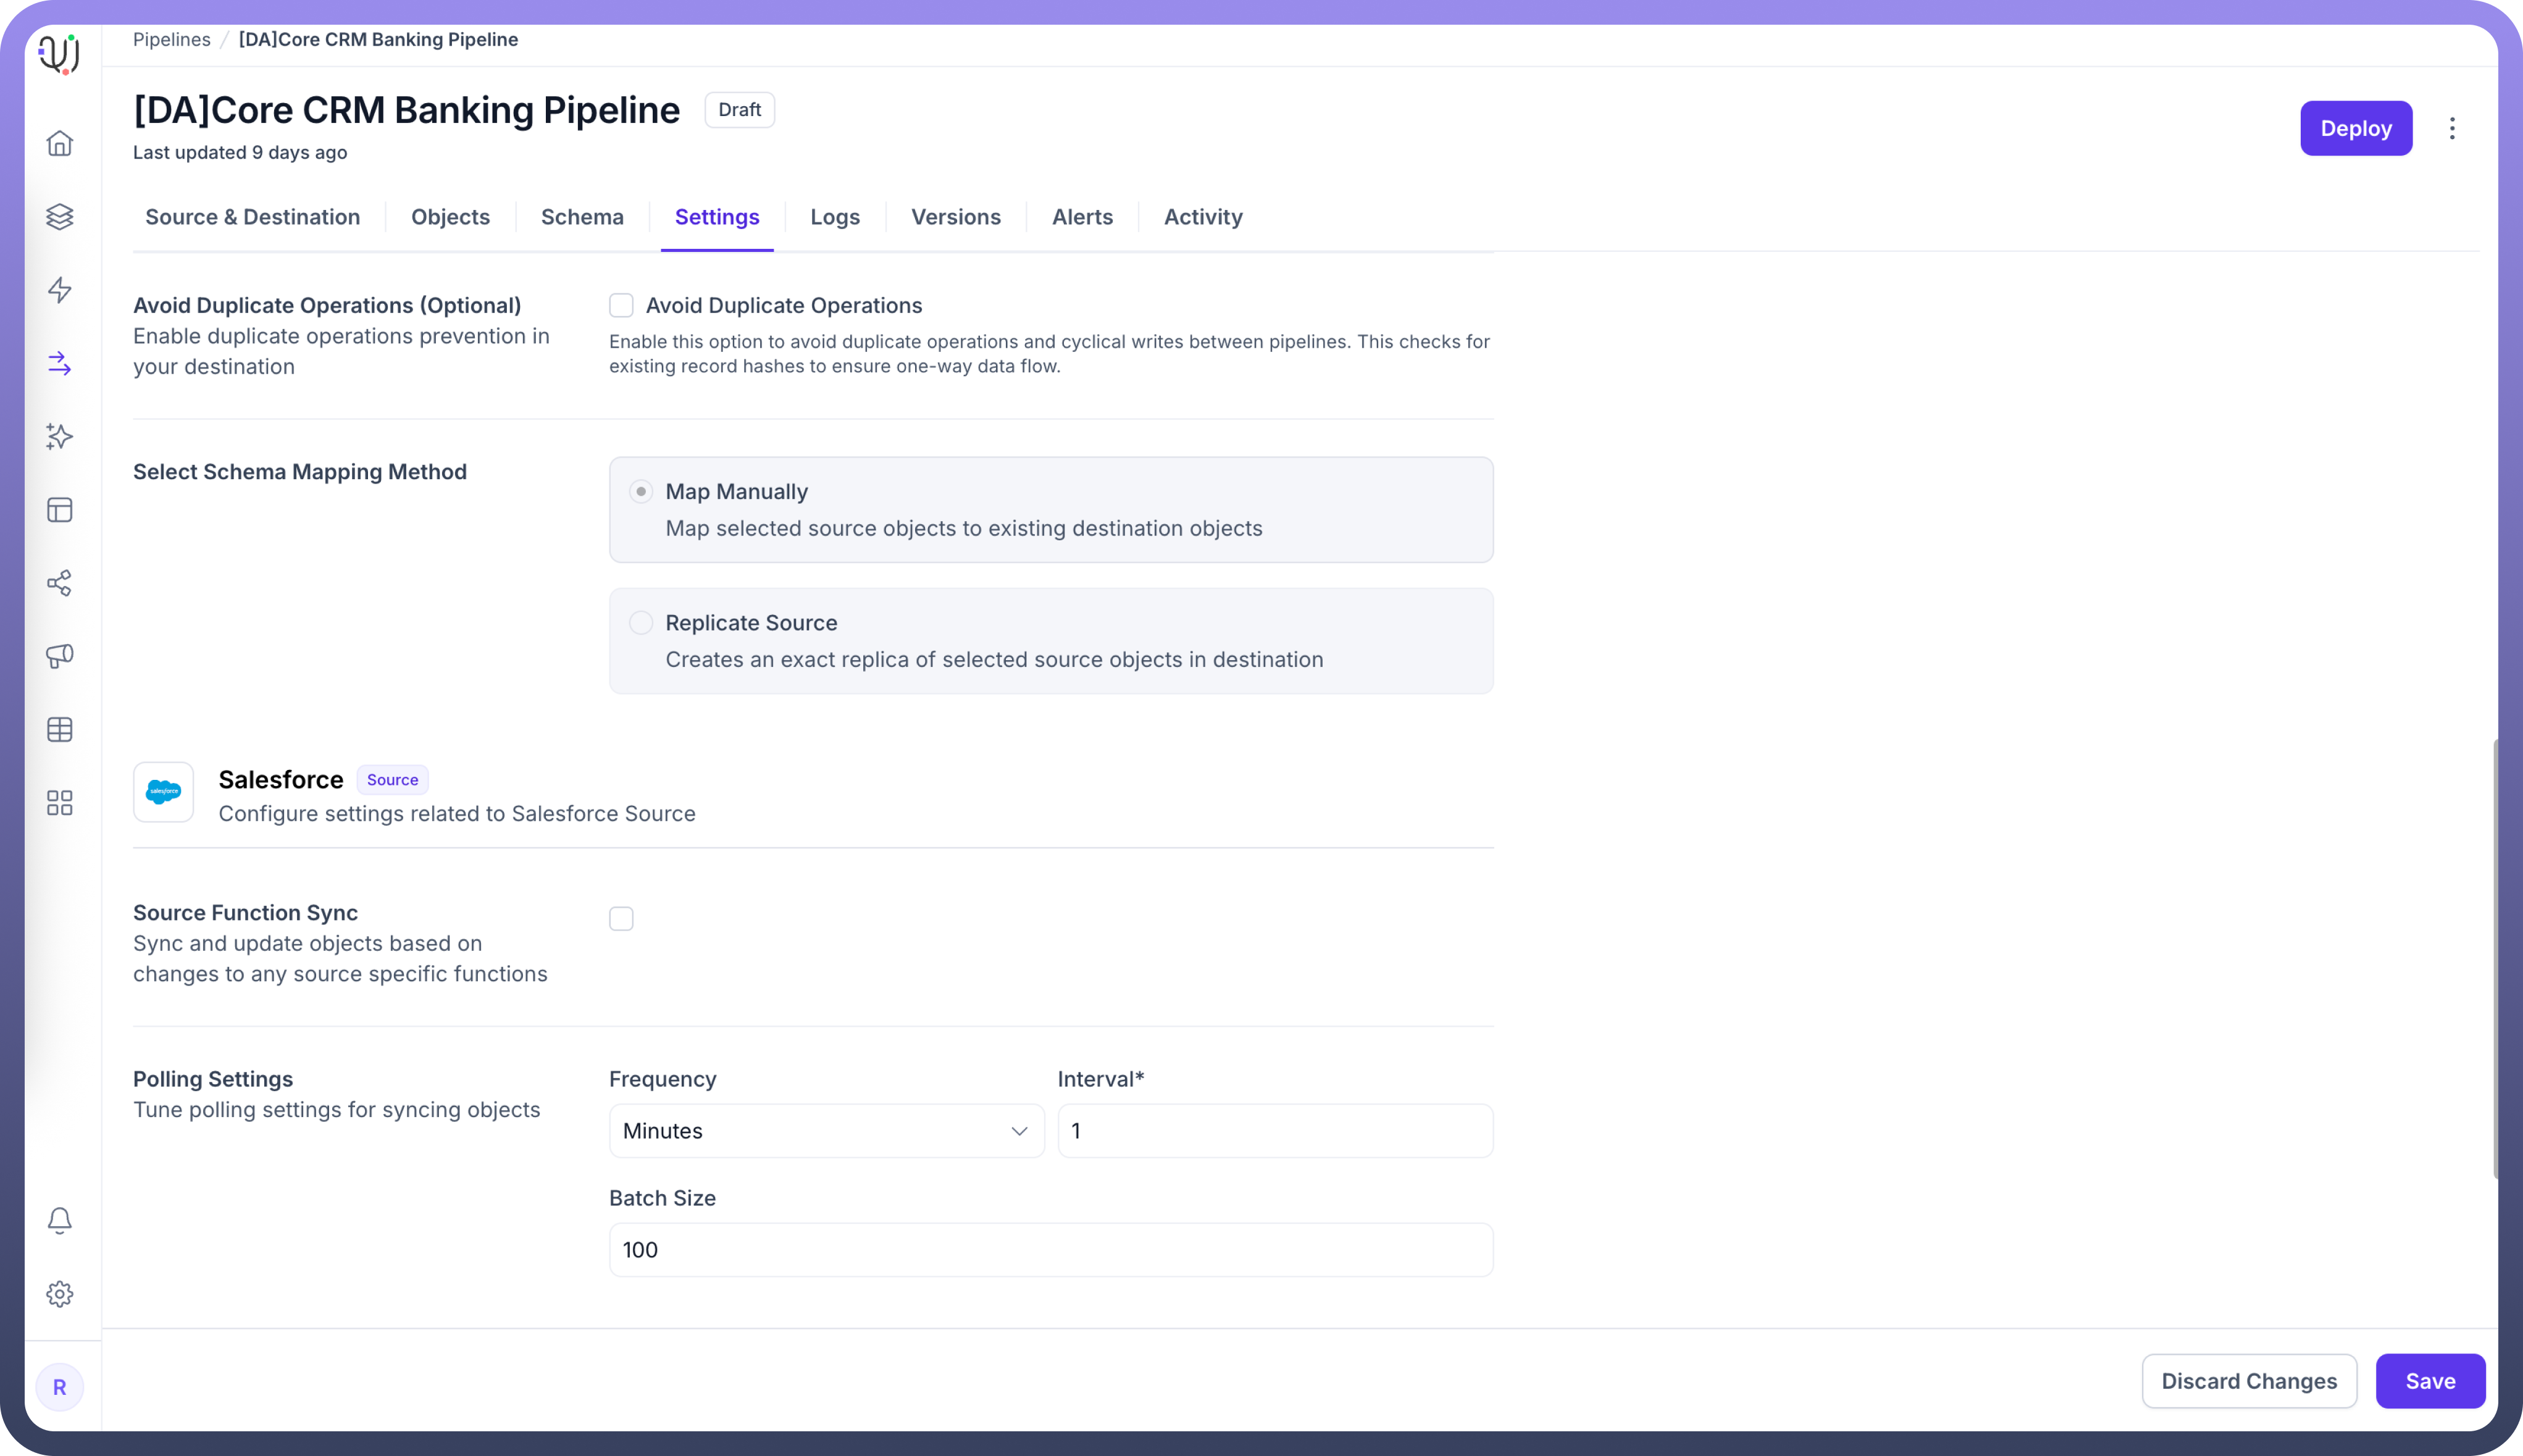Click the notifications bell icon
This screenshot has width=2523, height=1456.
pyautogui.click(x=60, y=1220)
